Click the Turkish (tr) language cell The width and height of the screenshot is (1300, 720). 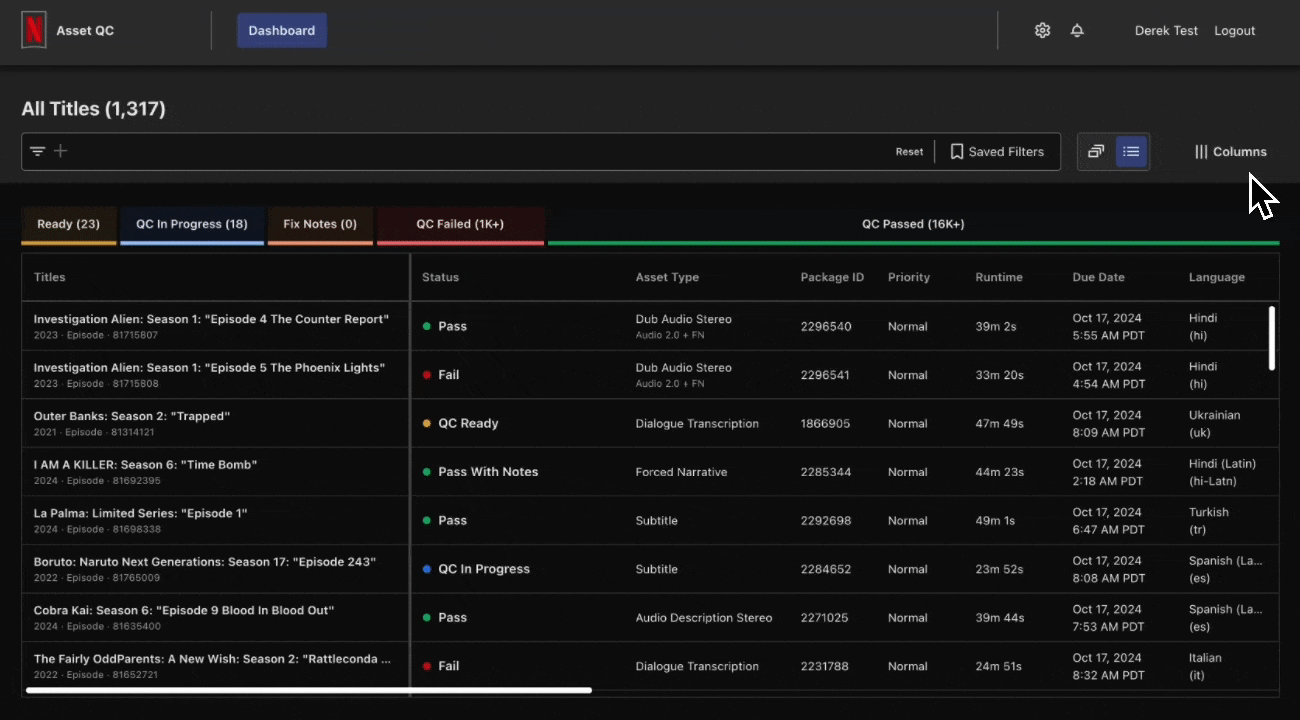pos(1208,521)
